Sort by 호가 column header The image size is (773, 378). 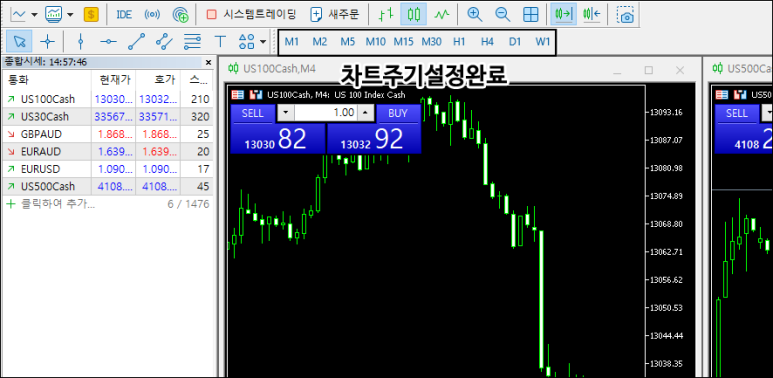pyautogui.click(x=158, y=80)
